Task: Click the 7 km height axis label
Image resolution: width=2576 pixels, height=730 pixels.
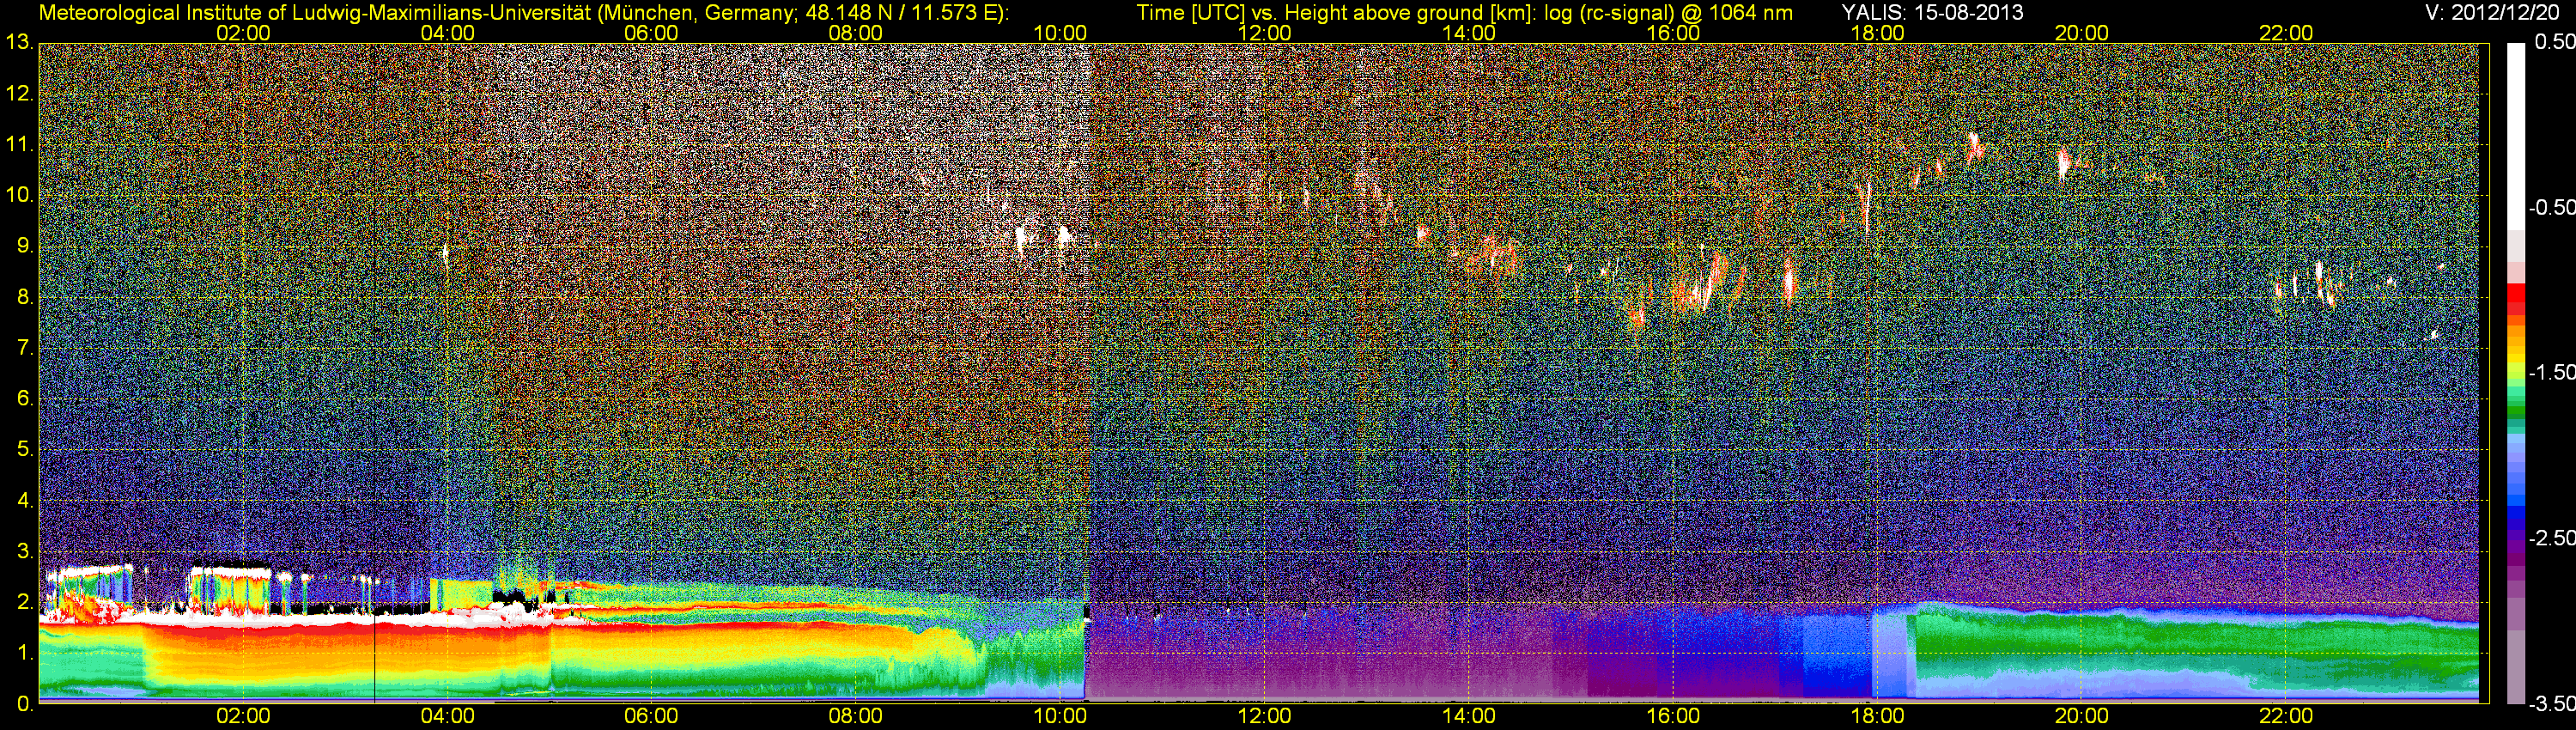Action: pos(24,348)
